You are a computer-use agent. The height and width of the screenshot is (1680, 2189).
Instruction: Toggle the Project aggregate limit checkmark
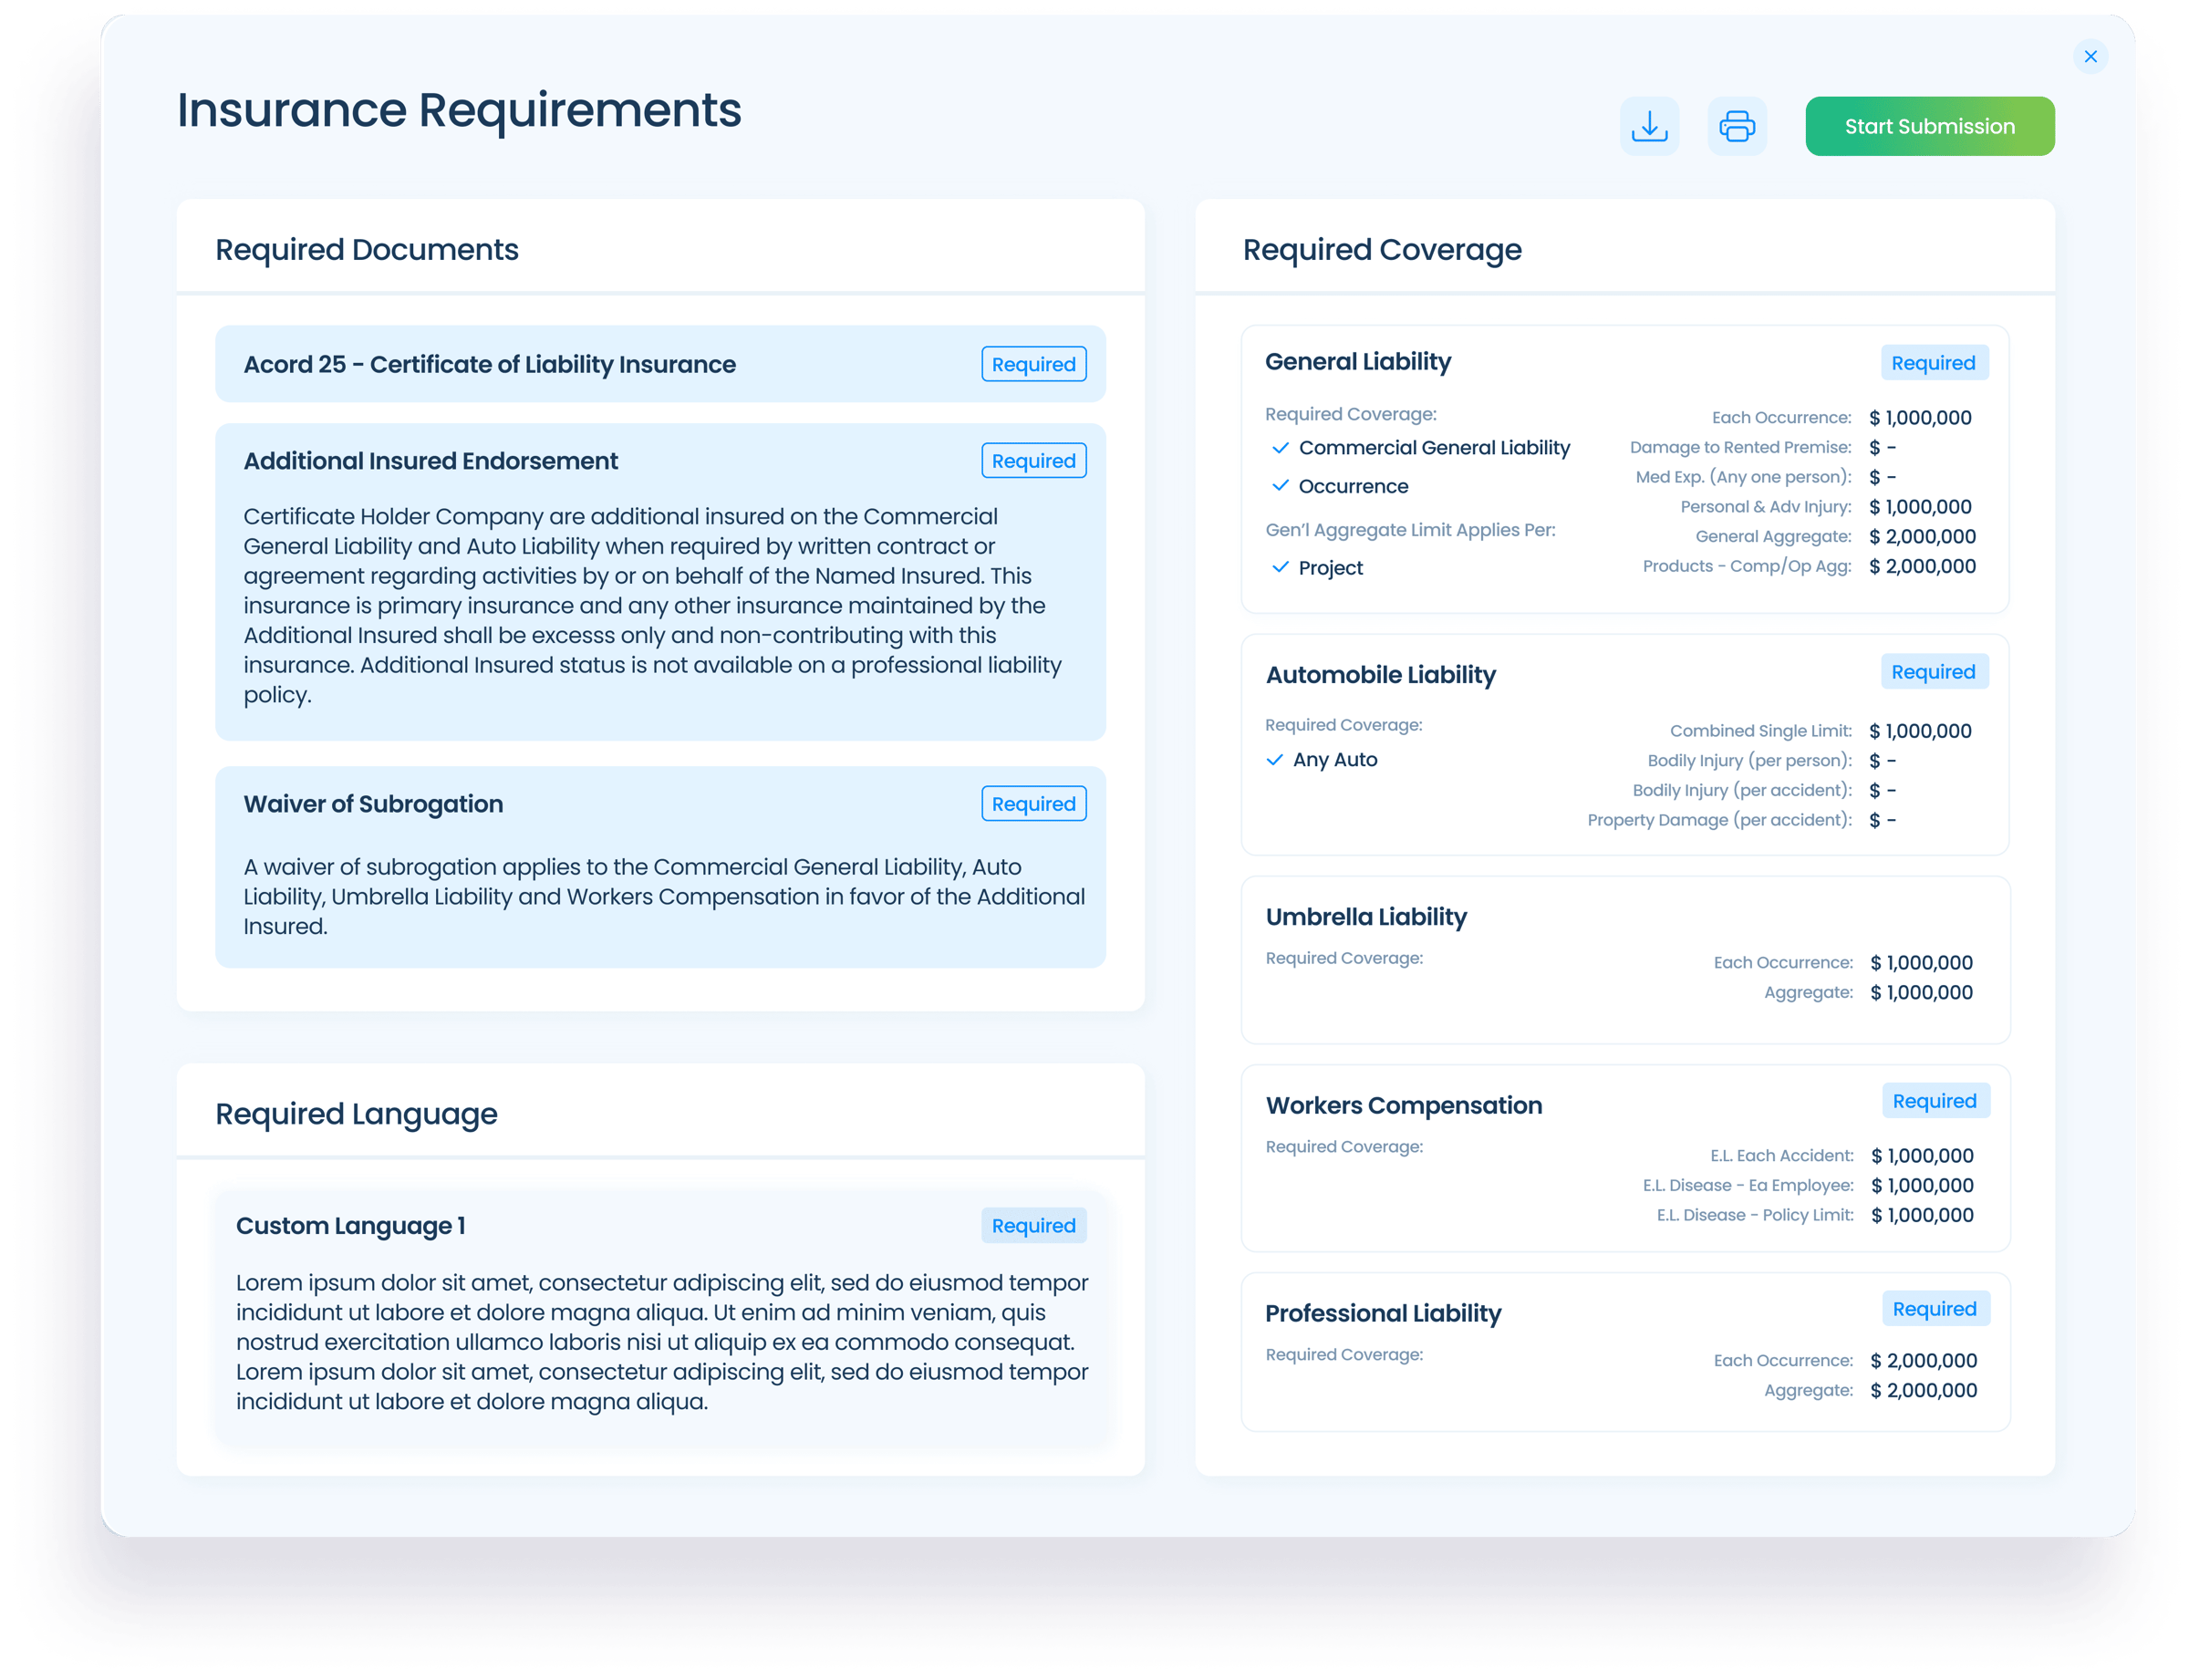click(1281, 567)
